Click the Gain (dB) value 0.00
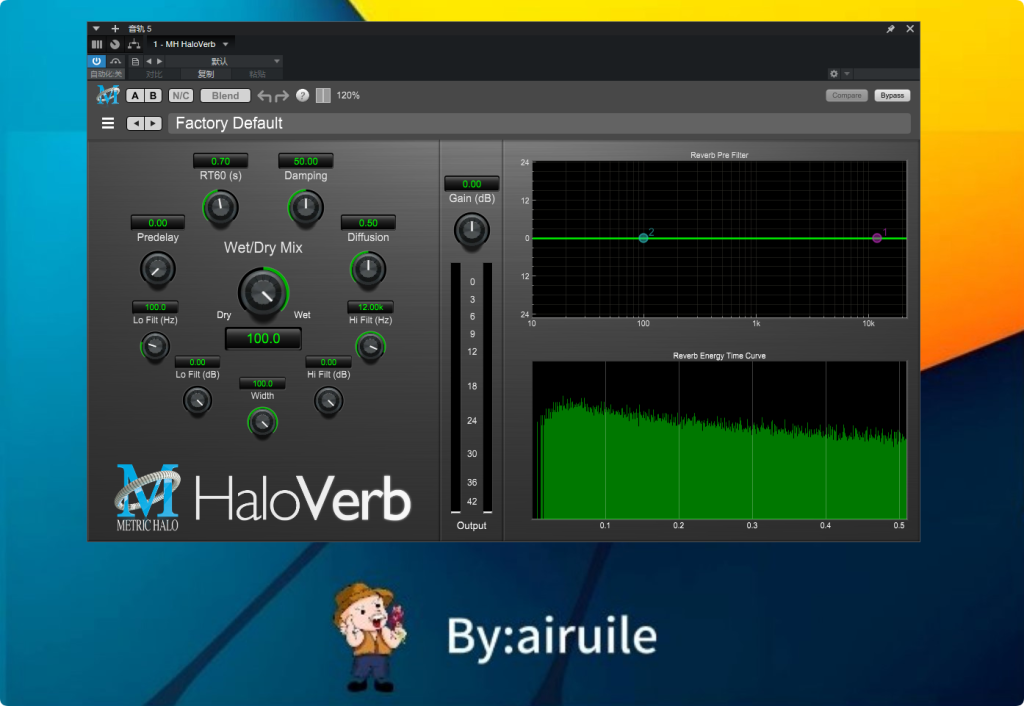This screenshot has height=706, width=1024. point(472,184)
